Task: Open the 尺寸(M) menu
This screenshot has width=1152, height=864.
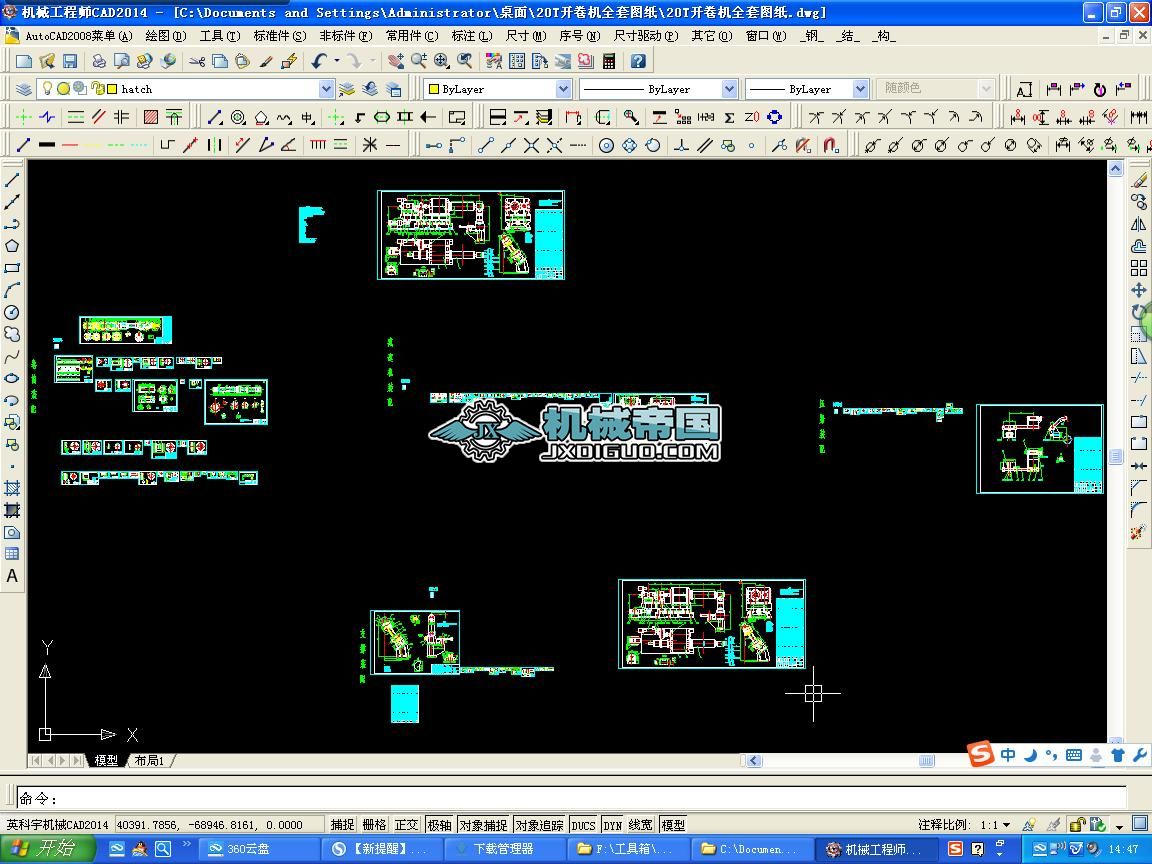Action: (x=526, y=35)
